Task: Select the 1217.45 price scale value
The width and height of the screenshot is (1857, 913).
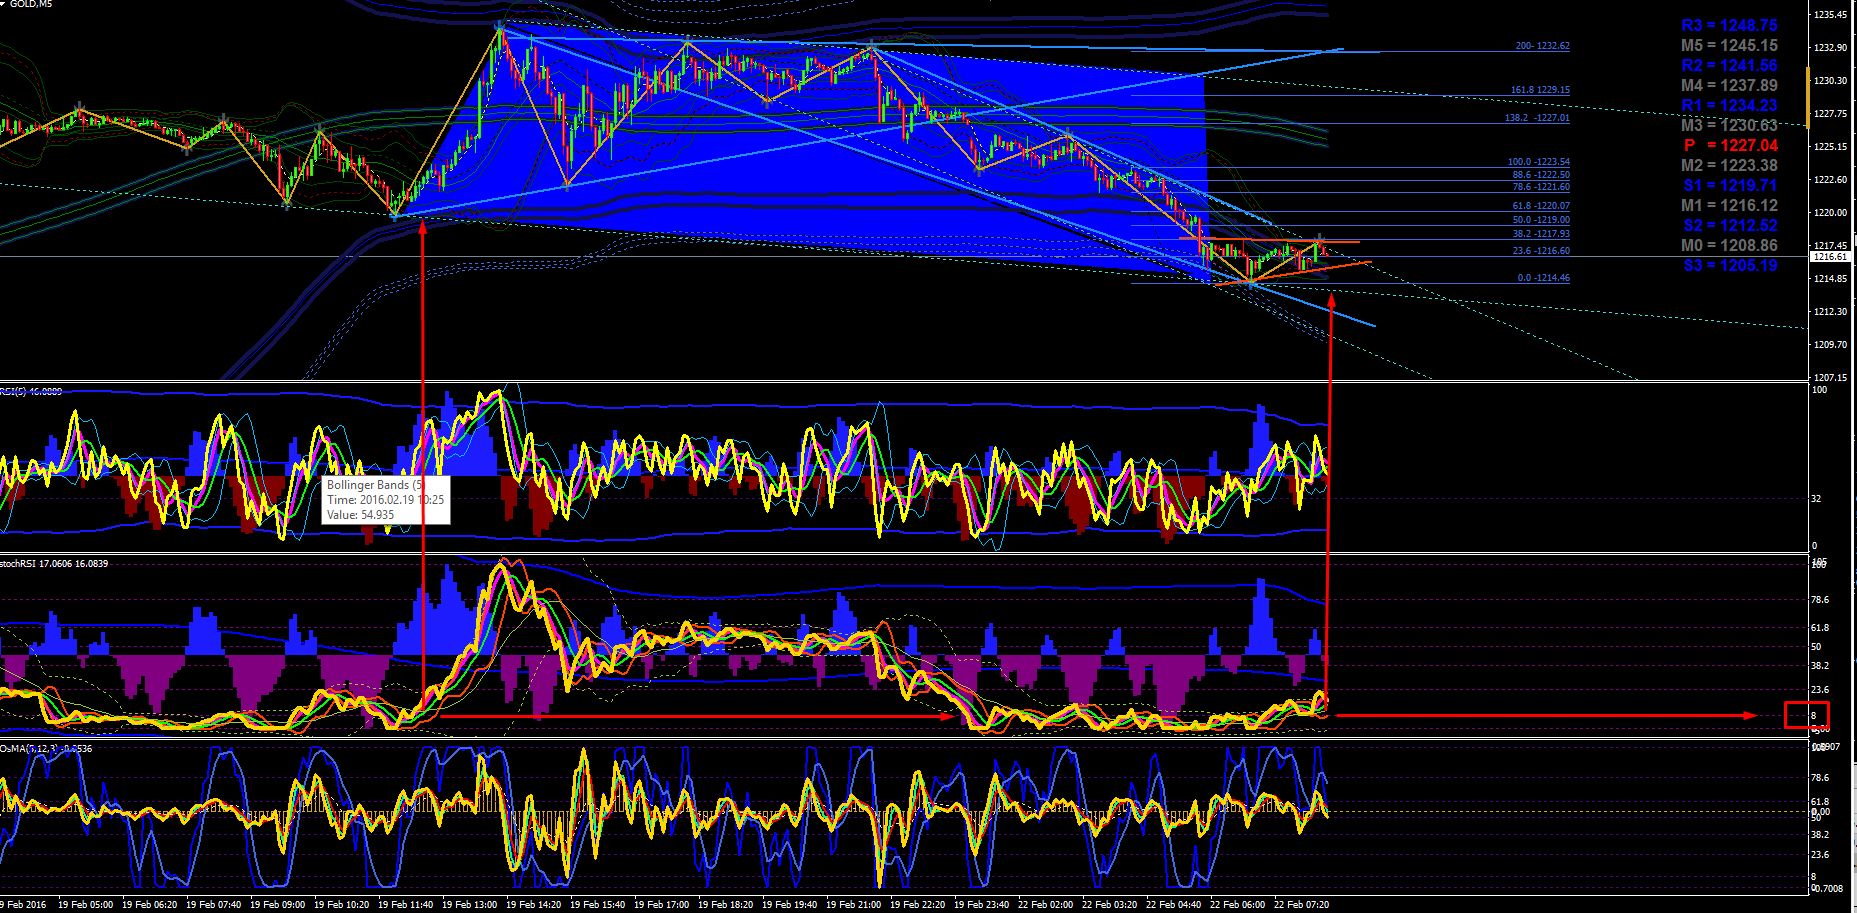Action: coord(1830,246)
